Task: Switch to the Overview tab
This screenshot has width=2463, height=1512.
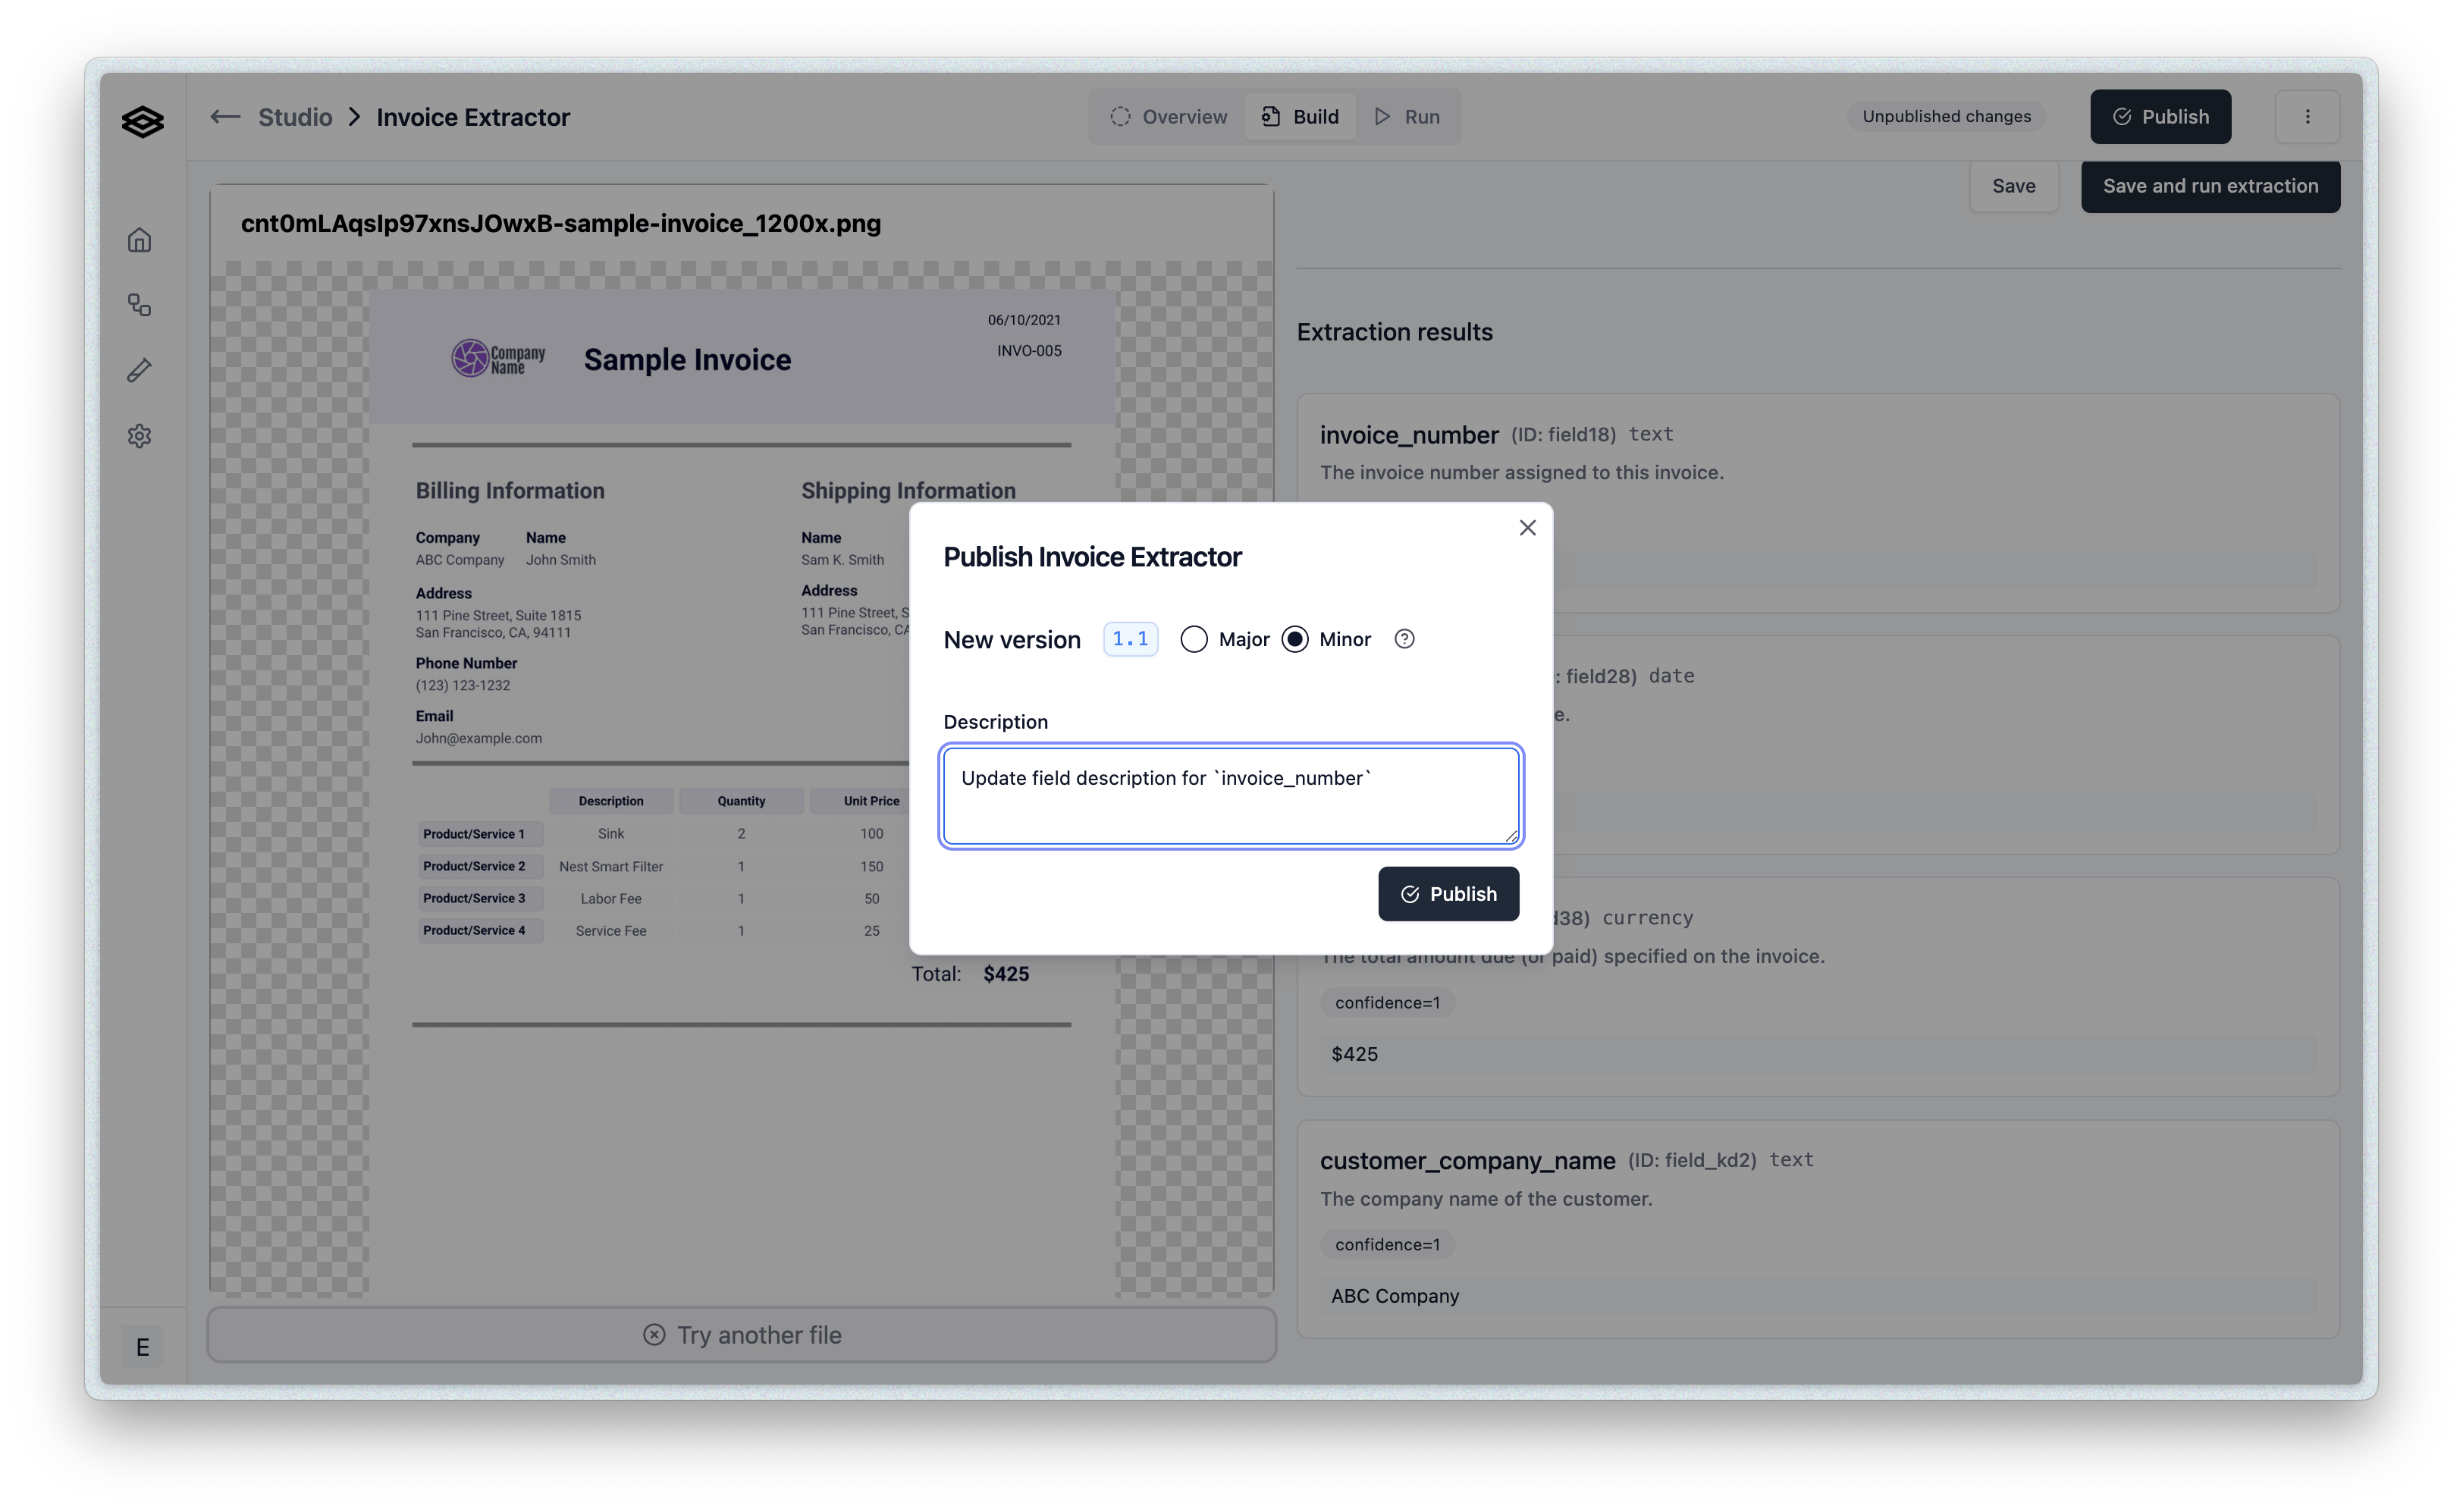Action: coord(1168,117)
